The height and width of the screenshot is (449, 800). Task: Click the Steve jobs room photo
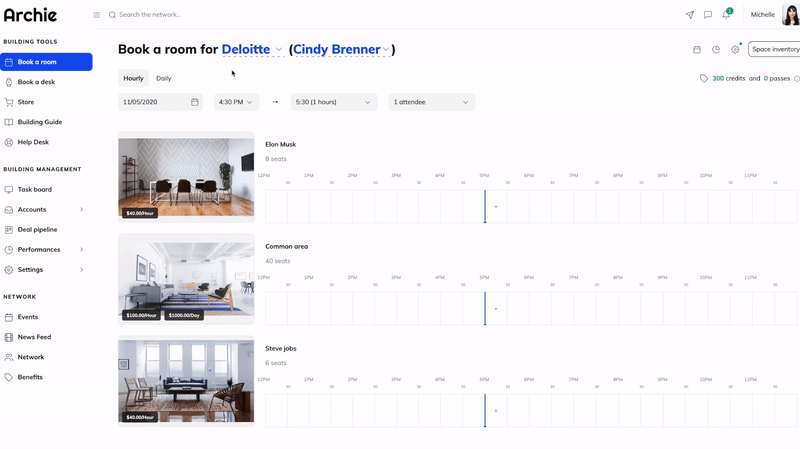186,381
